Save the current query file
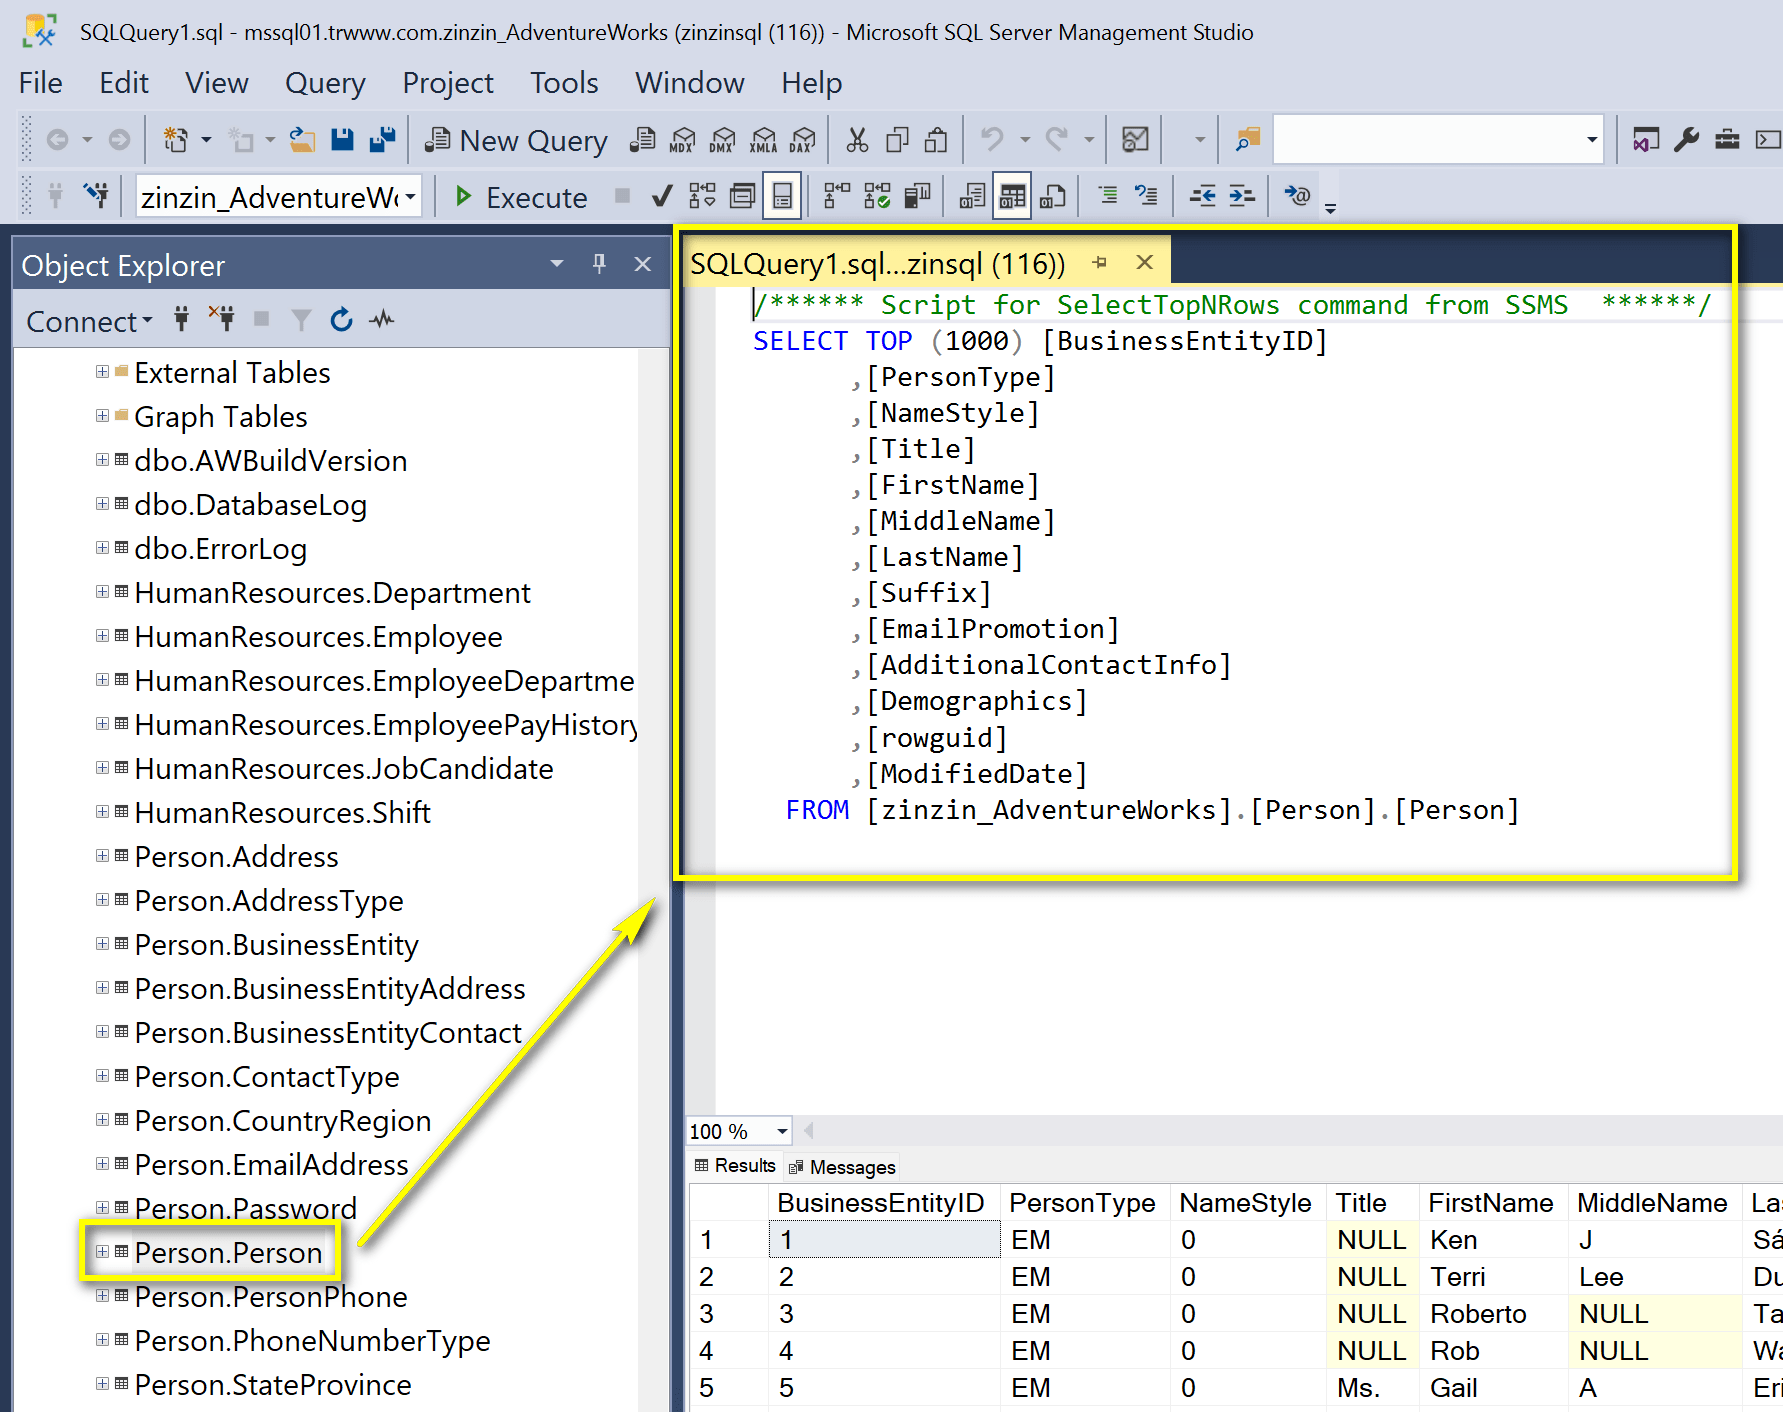This screenshot has width=1783, height=1412. click(342, 140)
